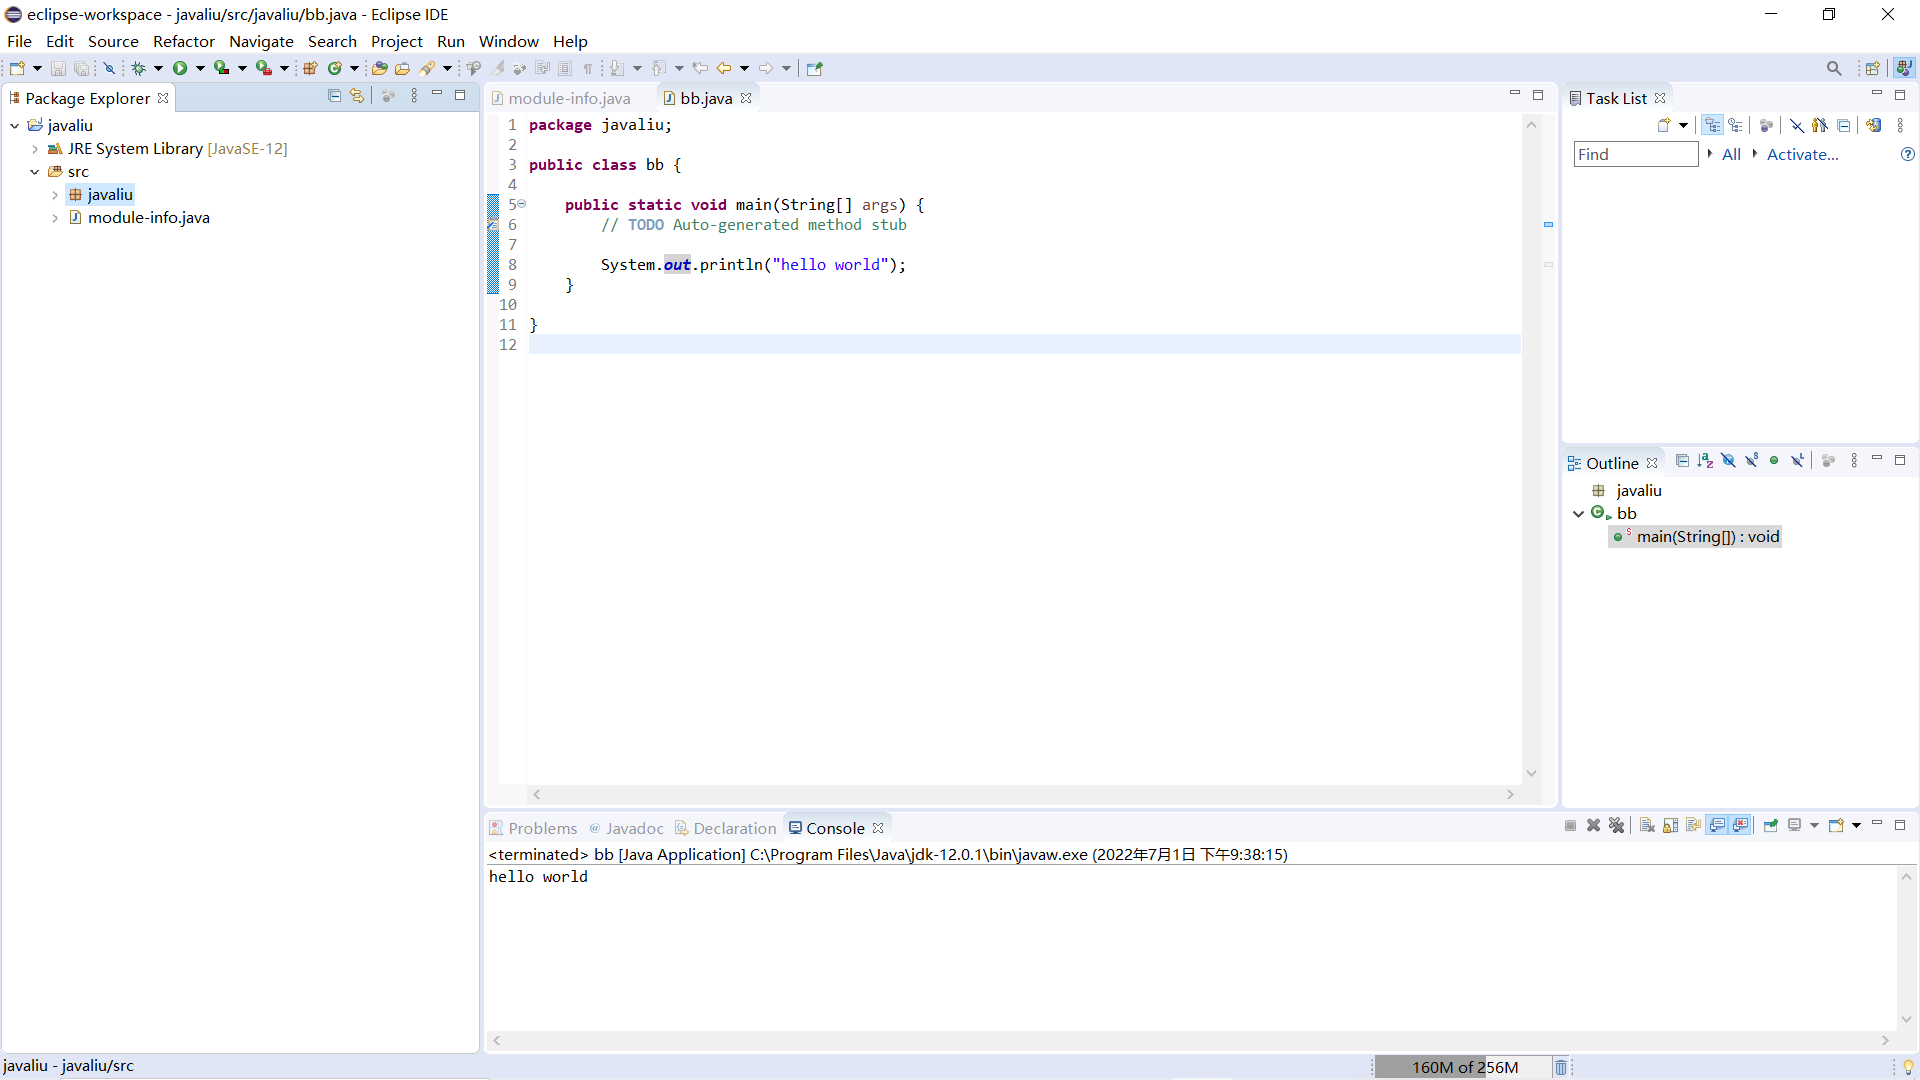1920x1080 pixels.
Task: Toggle show console on standard output change
Action: click(1717, 825)
